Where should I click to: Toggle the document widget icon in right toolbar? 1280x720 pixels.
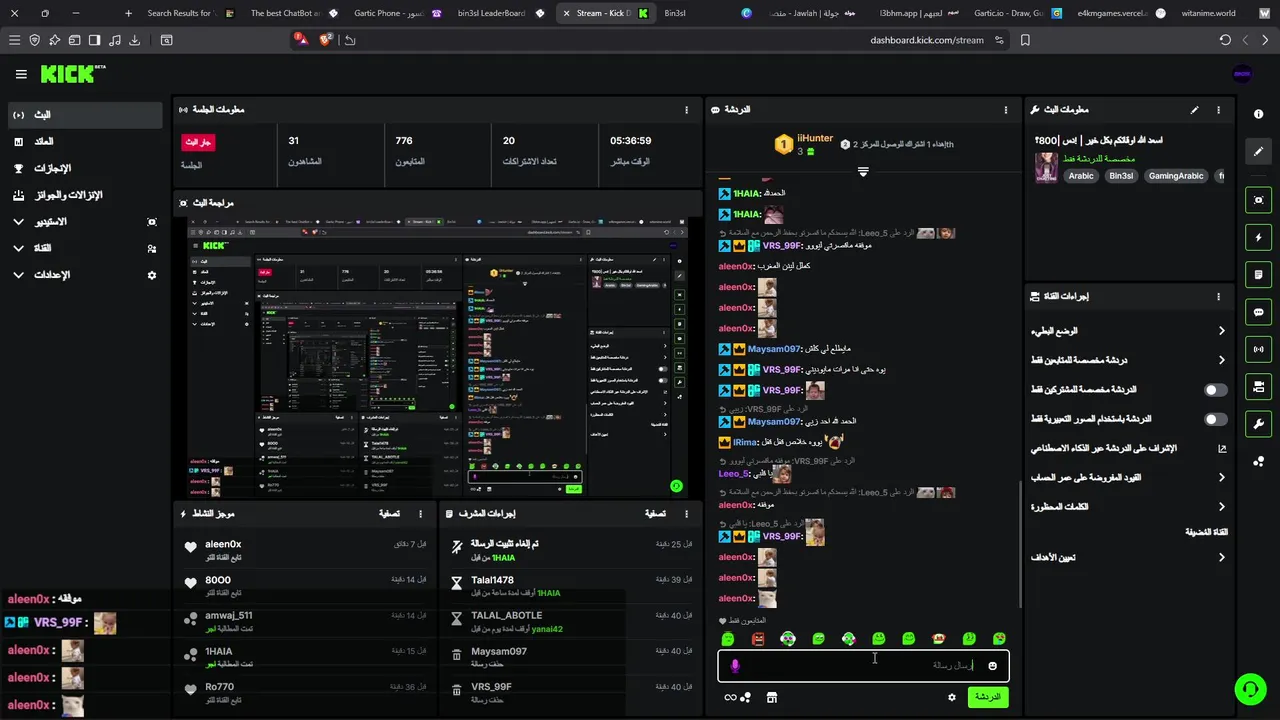[1258, 275]
